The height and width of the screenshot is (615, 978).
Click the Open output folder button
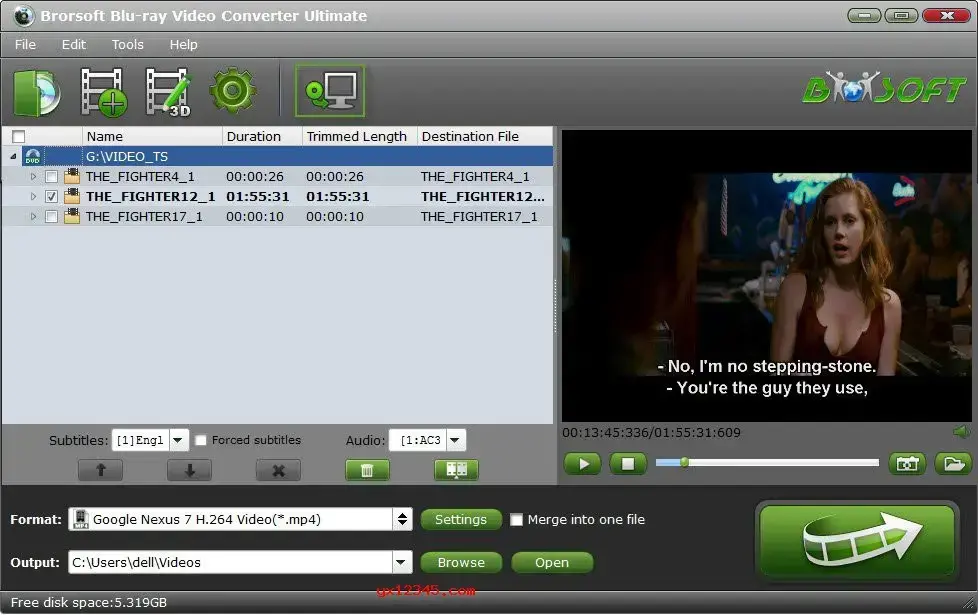coord(552,563)
